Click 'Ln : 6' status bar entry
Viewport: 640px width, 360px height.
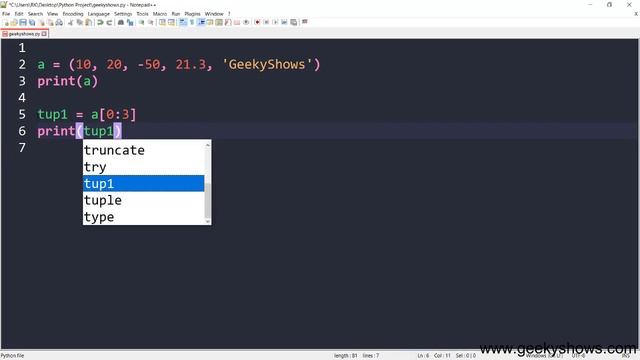pyautogui.click(x=423, y=356)
